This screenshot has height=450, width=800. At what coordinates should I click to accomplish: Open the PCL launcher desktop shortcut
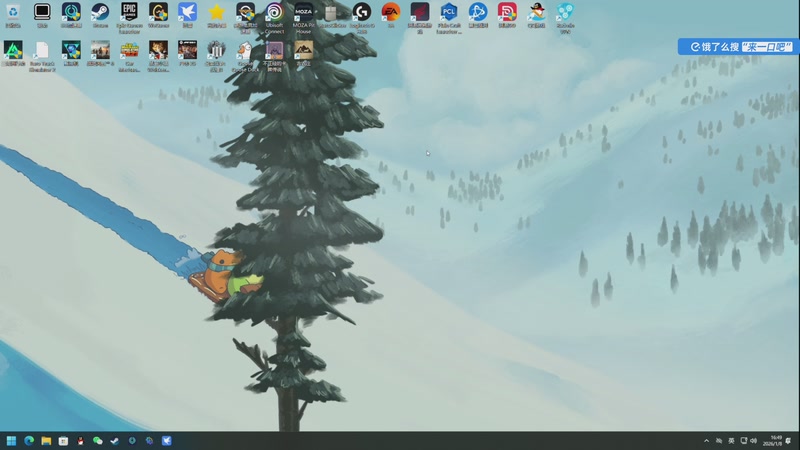pos(449,17)
